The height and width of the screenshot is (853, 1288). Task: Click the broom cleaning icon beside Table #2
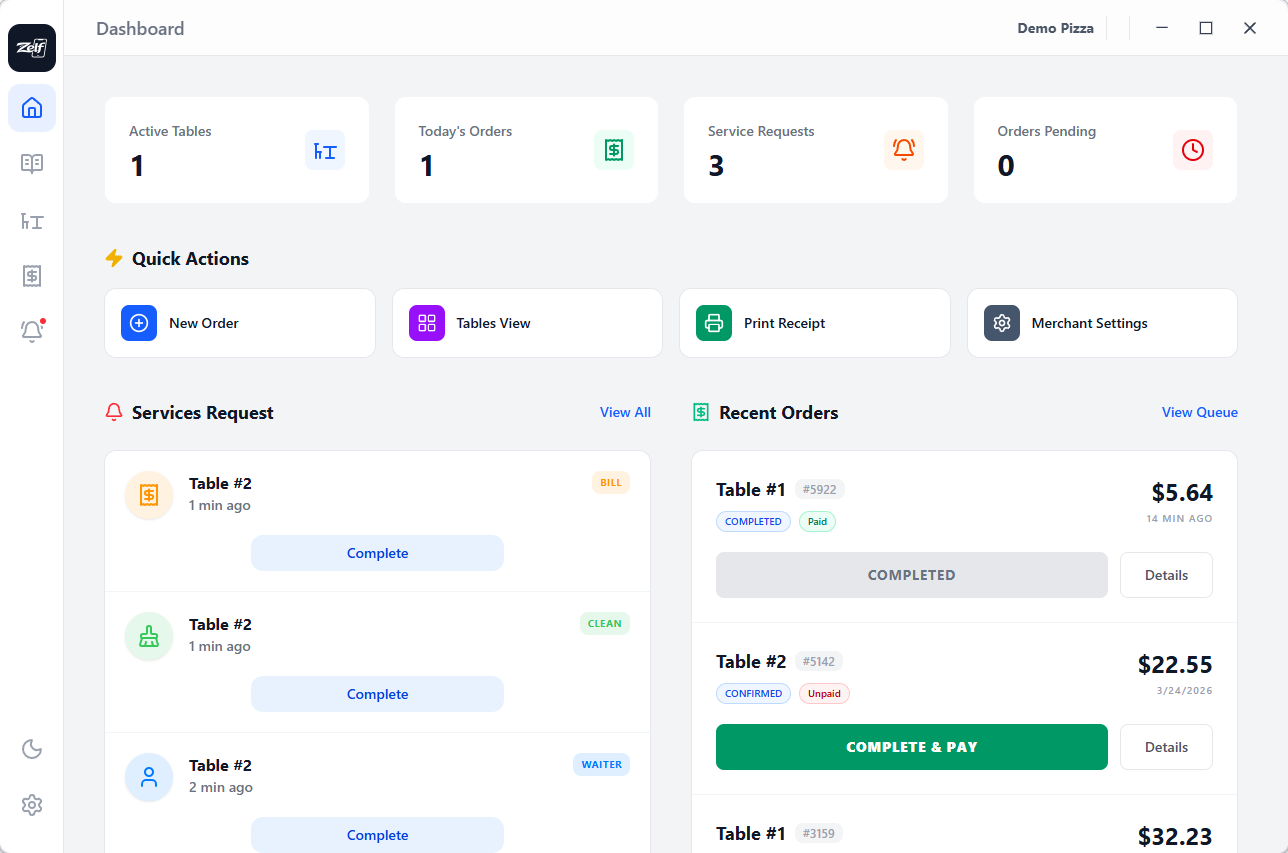coord(148,636)
